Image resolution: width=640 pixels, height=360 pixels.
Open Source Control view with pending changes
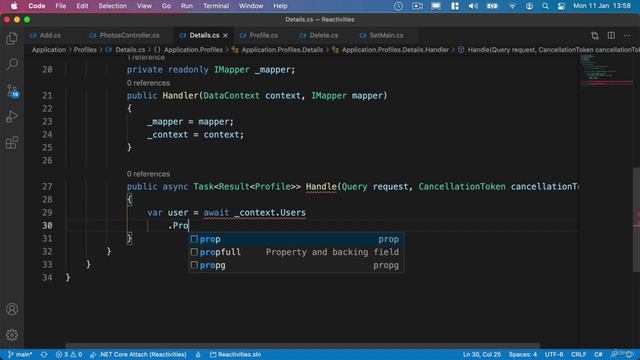tap(12, 91)
